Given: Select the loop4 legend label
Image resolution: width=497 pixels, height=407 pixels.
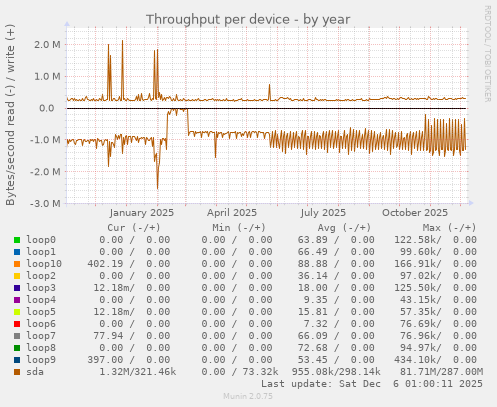Looking at the screenshot, I should 41,300.
